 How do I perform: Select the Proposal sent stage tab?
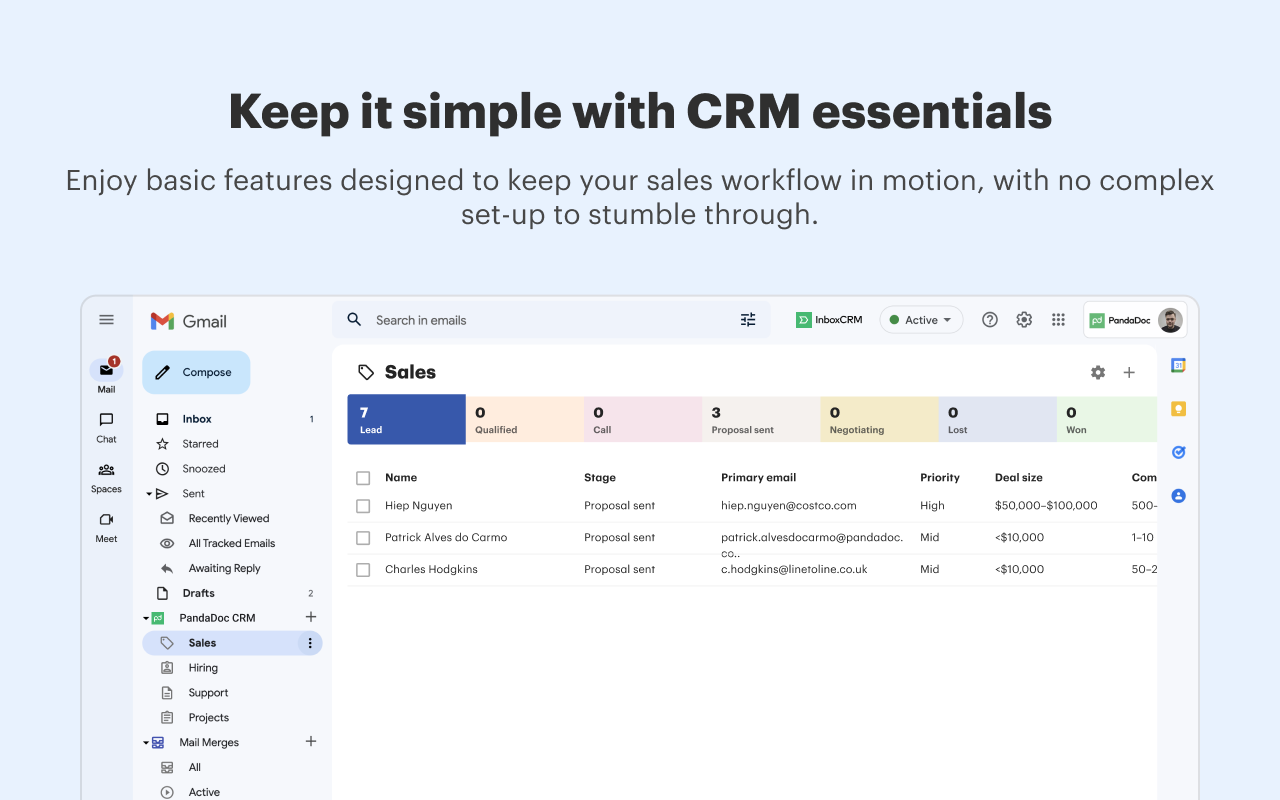(761, 419)
